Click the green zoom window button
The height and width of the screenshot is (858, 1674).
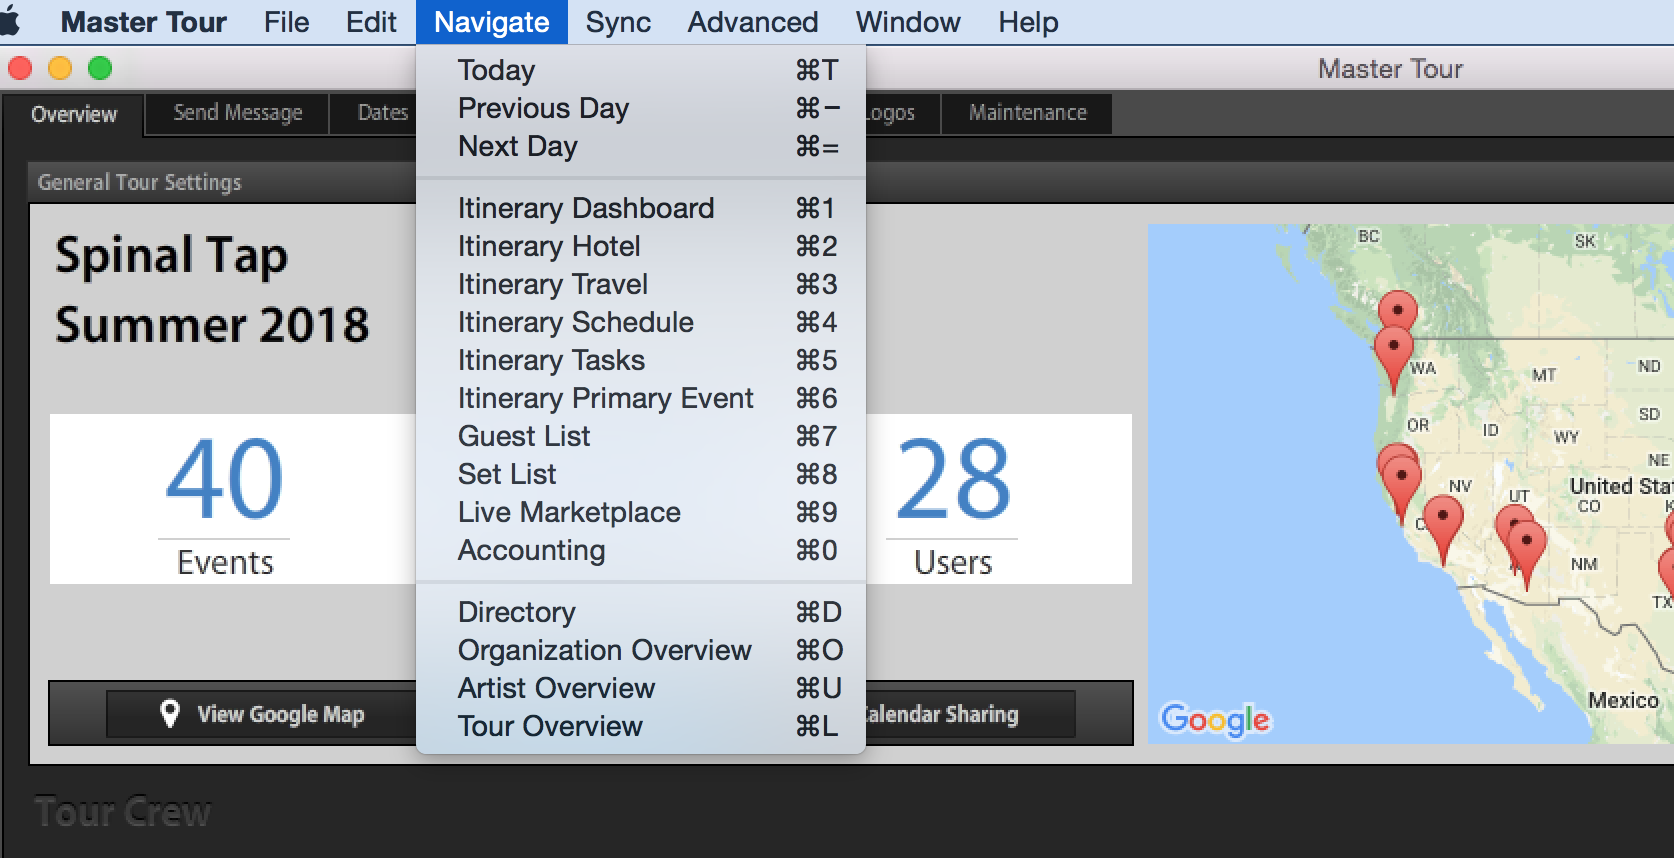coord(100,68)
